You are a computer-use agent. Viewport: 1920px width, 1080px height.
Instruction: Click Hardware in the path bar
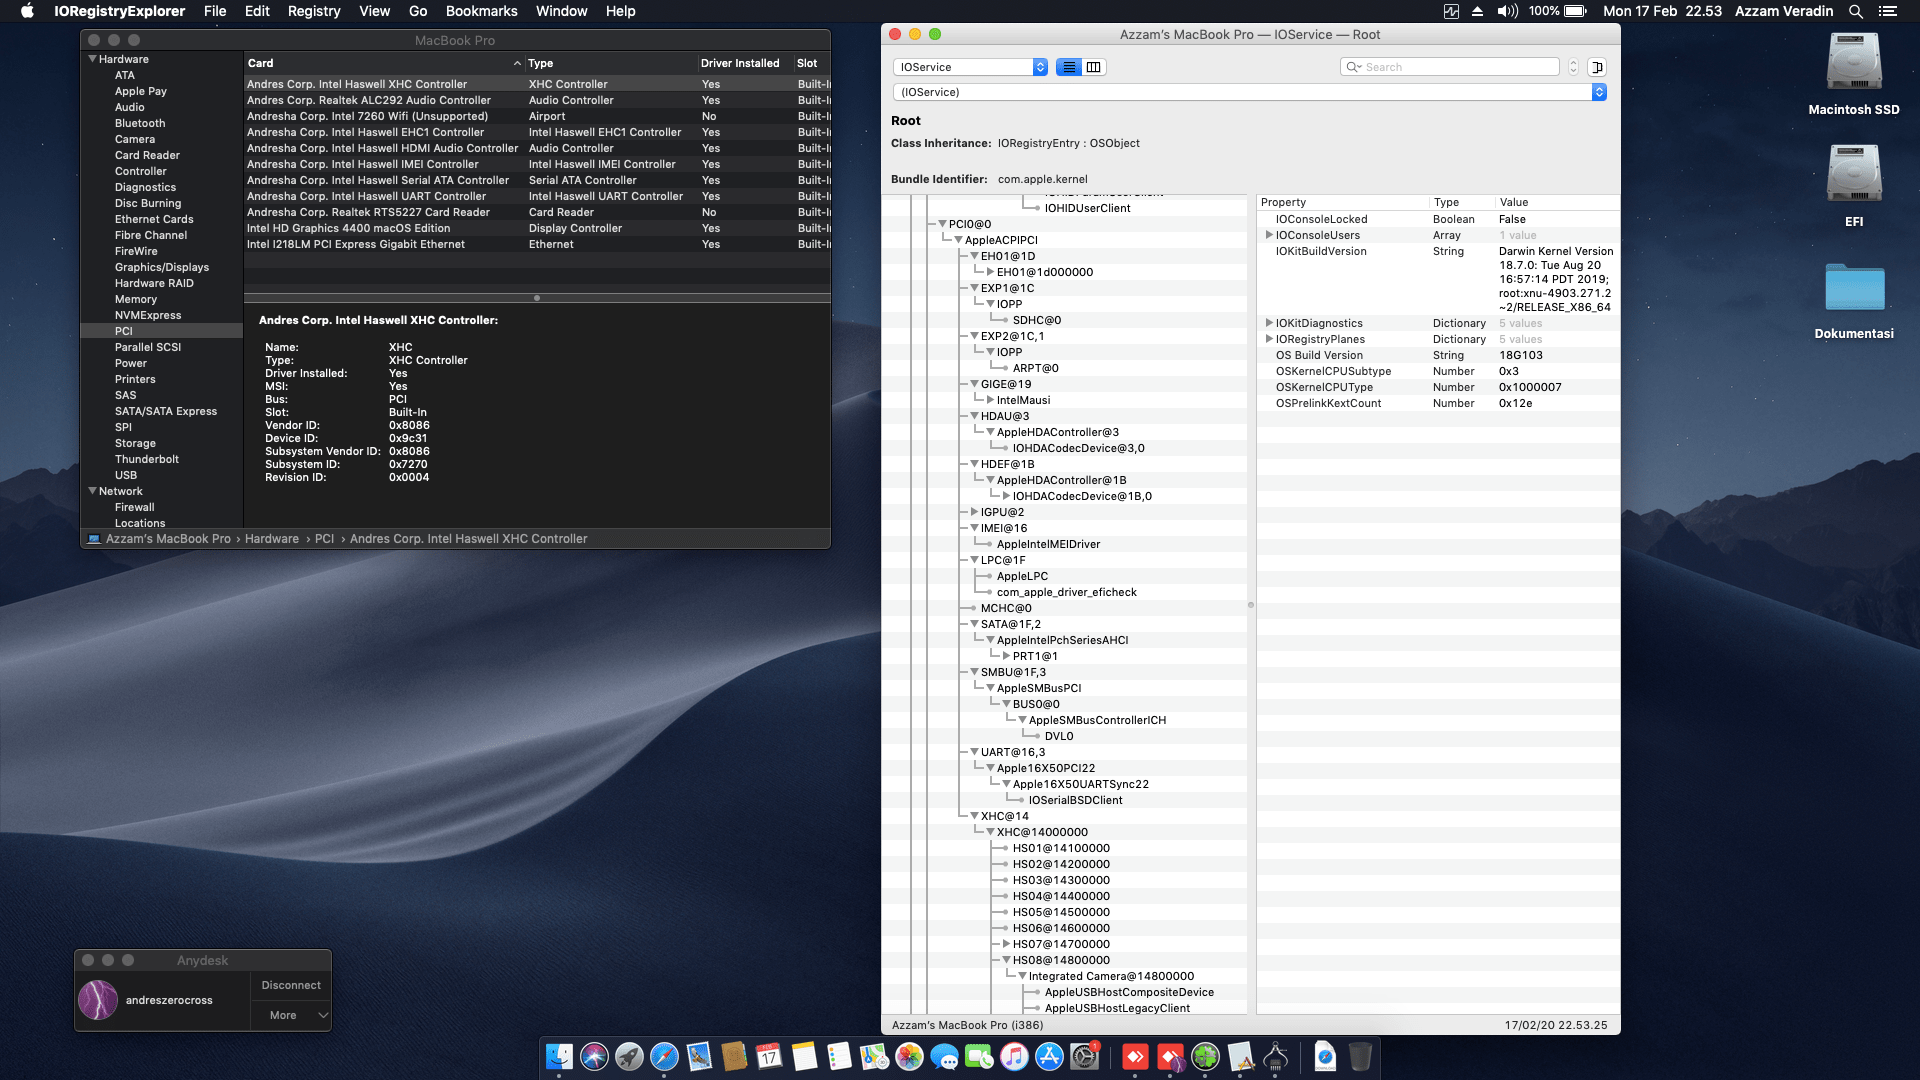(x=272, y=539)
